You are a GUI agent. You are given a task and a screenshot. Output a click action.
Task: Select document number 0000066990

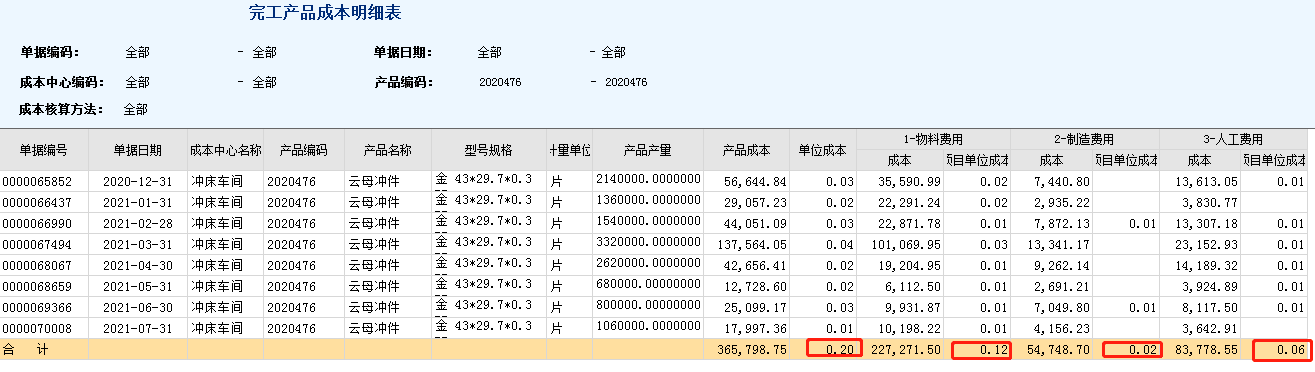[37, 223]
